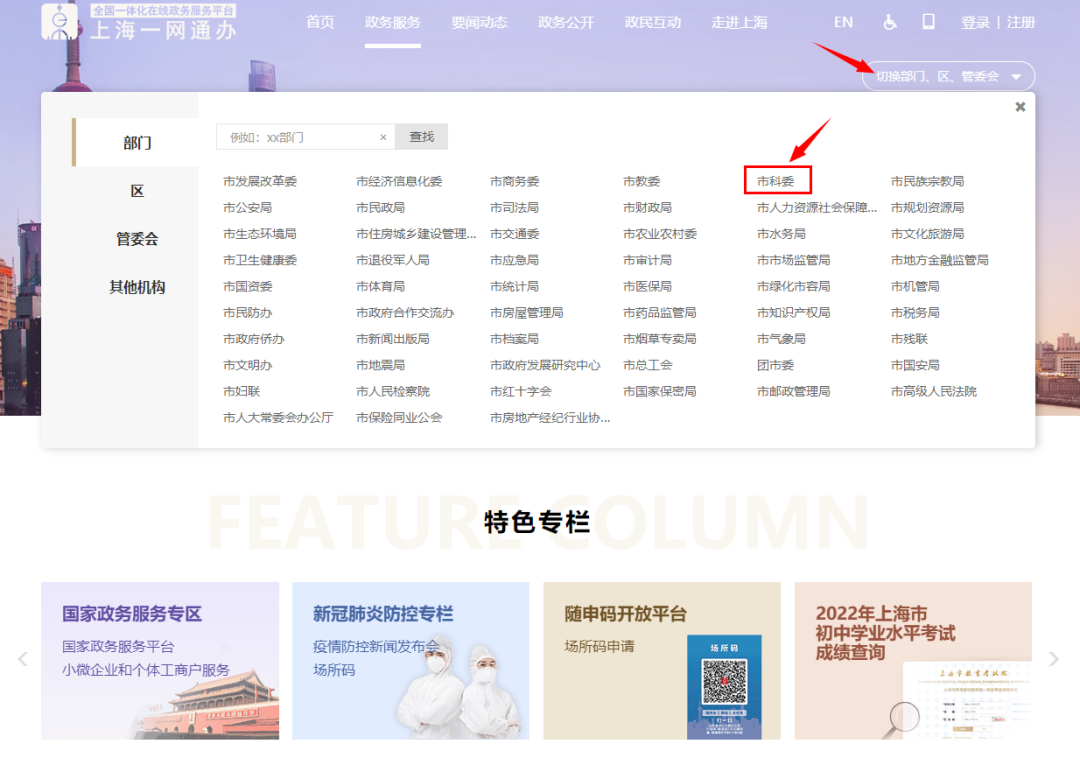Open the 走进上海 menu item

(x=739, y=22)
